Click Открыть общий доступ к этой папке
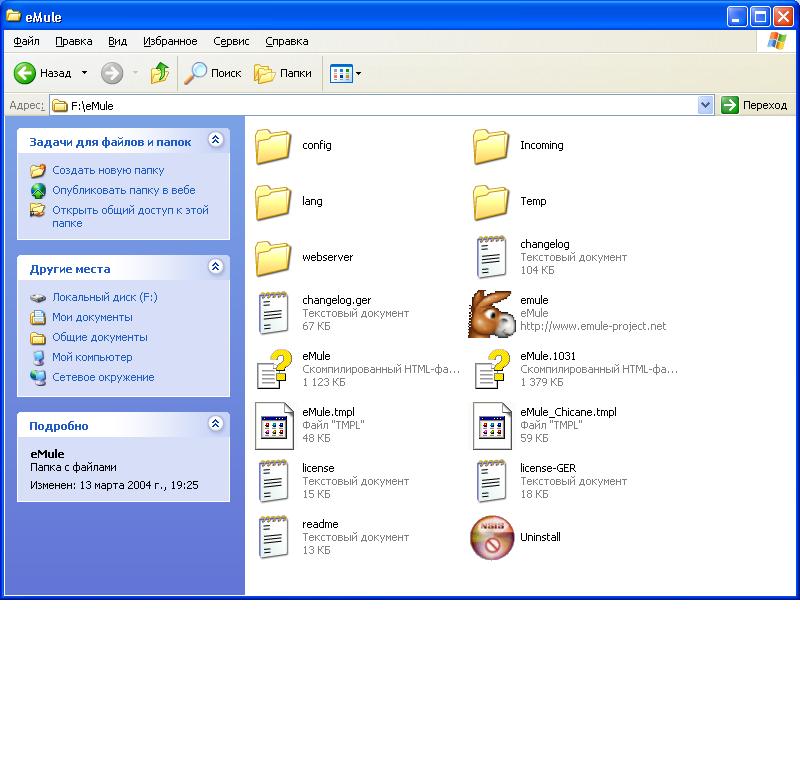 click(x=131, y=217)
